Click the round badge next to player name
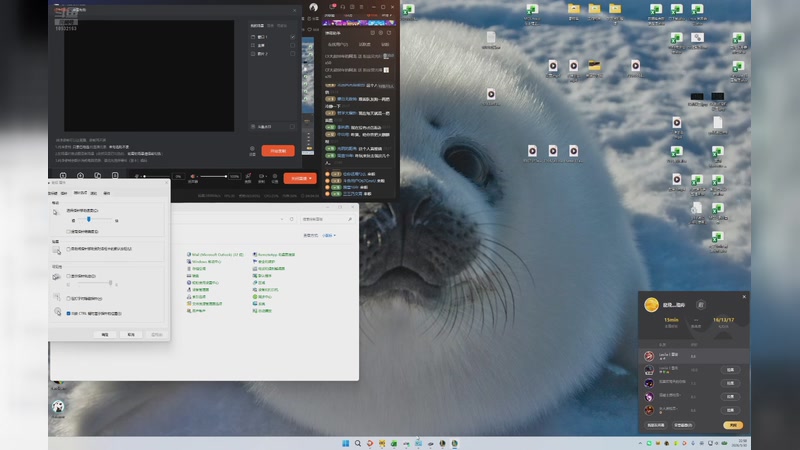 click(x=701, y=305)
